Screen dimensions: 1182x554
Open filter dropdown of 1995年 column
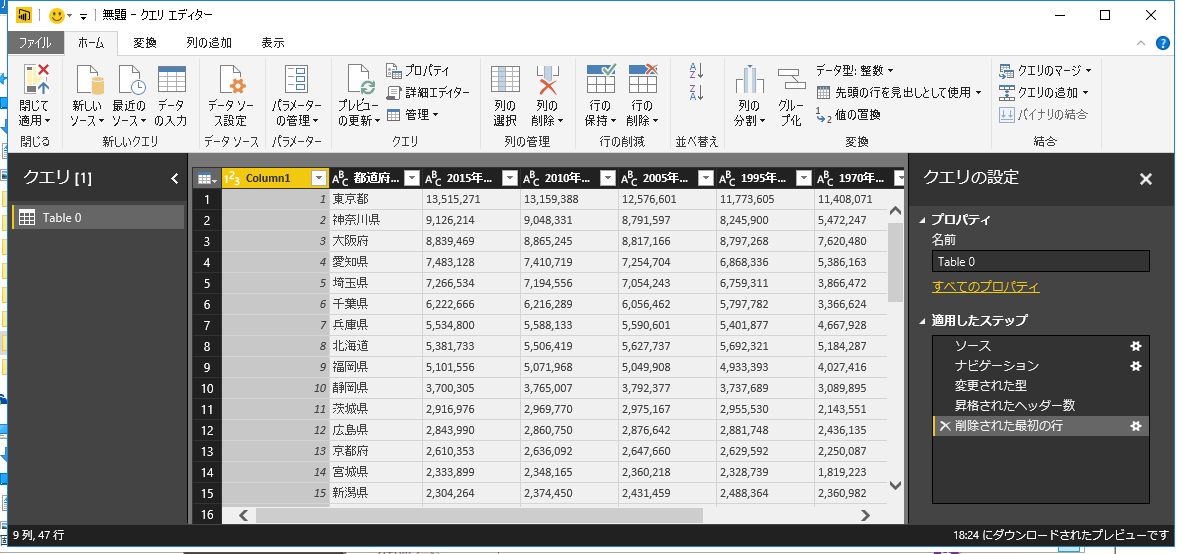point(804,179)
